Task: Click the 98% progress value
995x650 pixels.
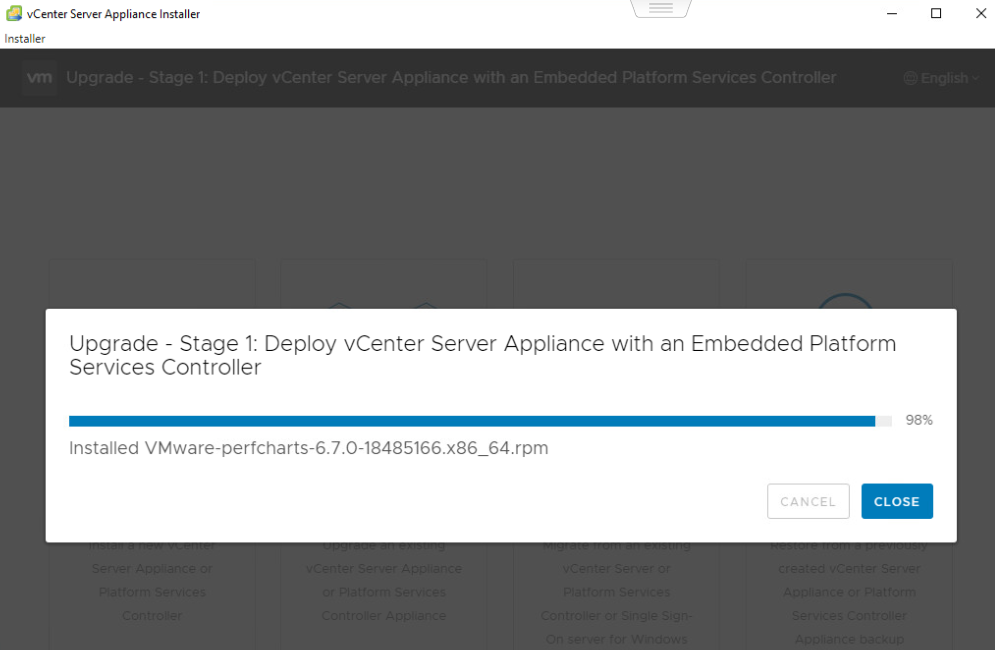Action: pos(919,420)
